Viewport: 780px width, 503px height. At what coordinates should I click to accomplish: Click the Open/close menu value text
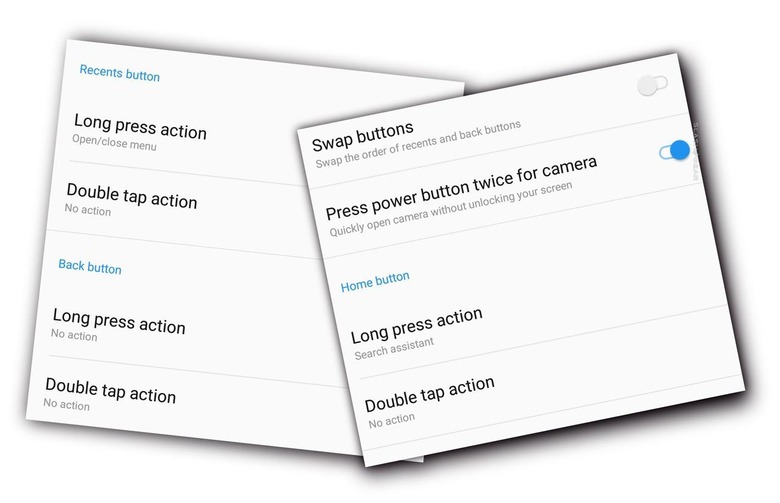pyautogui.click(x=114, y=146)
